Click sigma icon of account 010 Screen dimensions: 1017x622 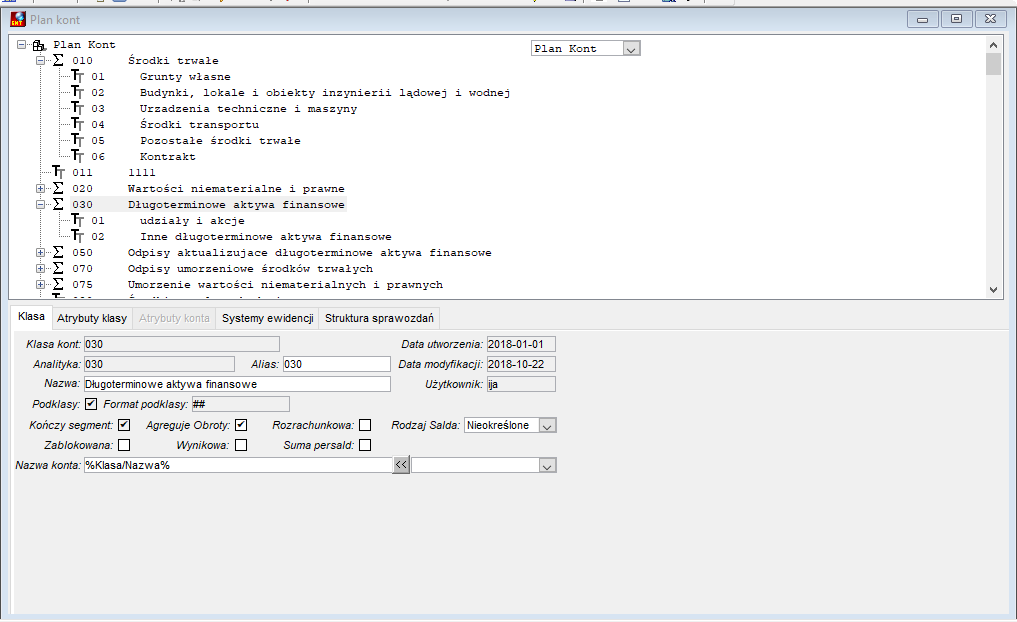58,60
